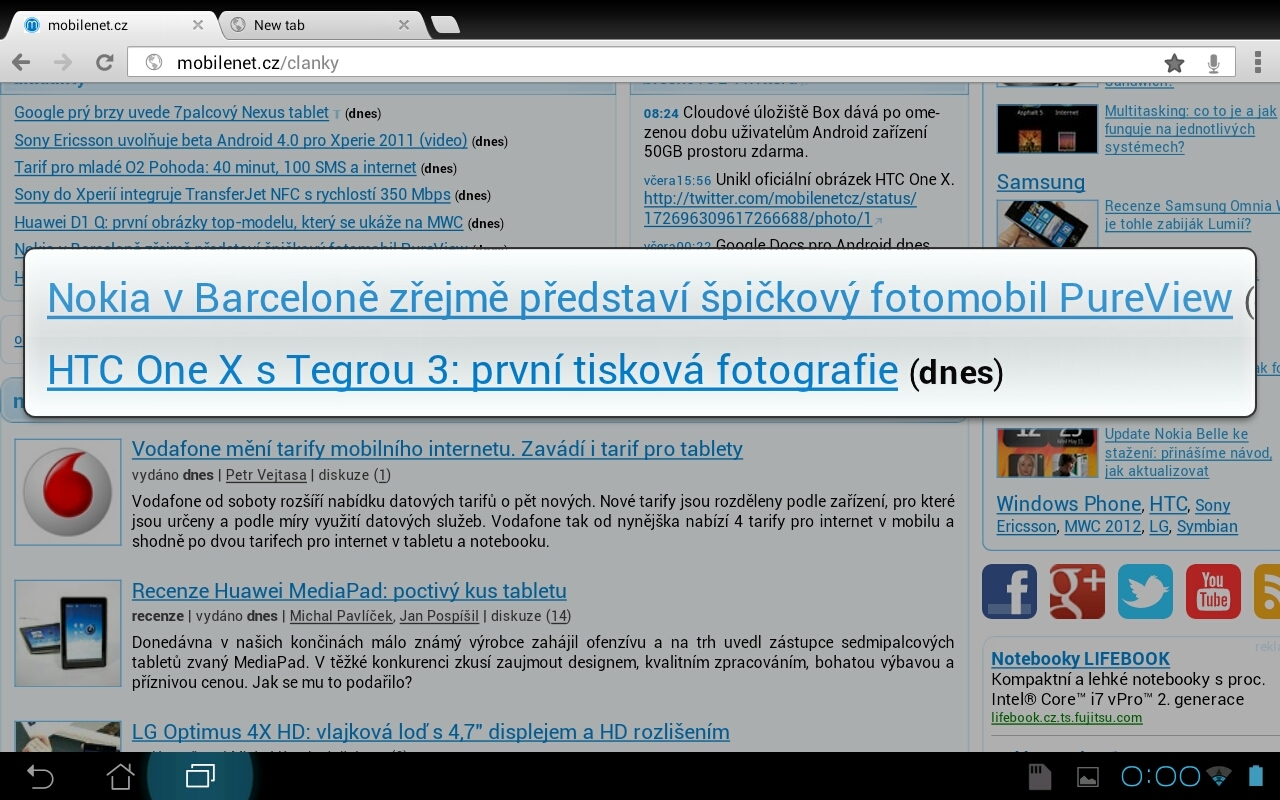Open the Twitter social icon
The height and width of the screenshot is (800, 1280).
(1145, 591)
